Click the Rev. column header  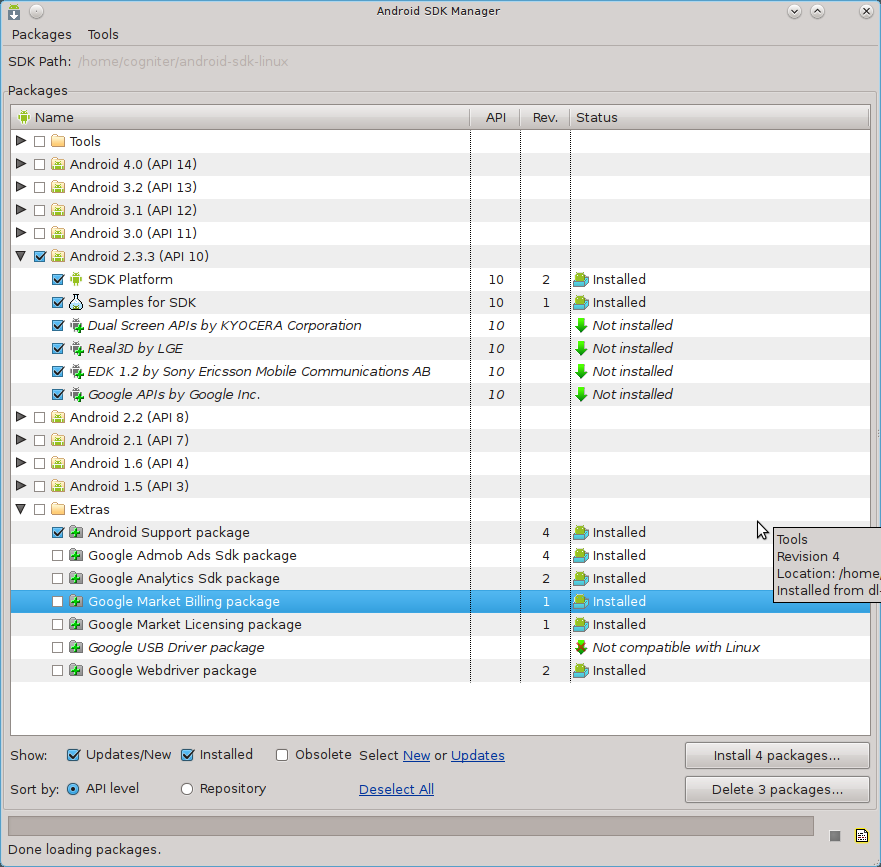[545, 117]
